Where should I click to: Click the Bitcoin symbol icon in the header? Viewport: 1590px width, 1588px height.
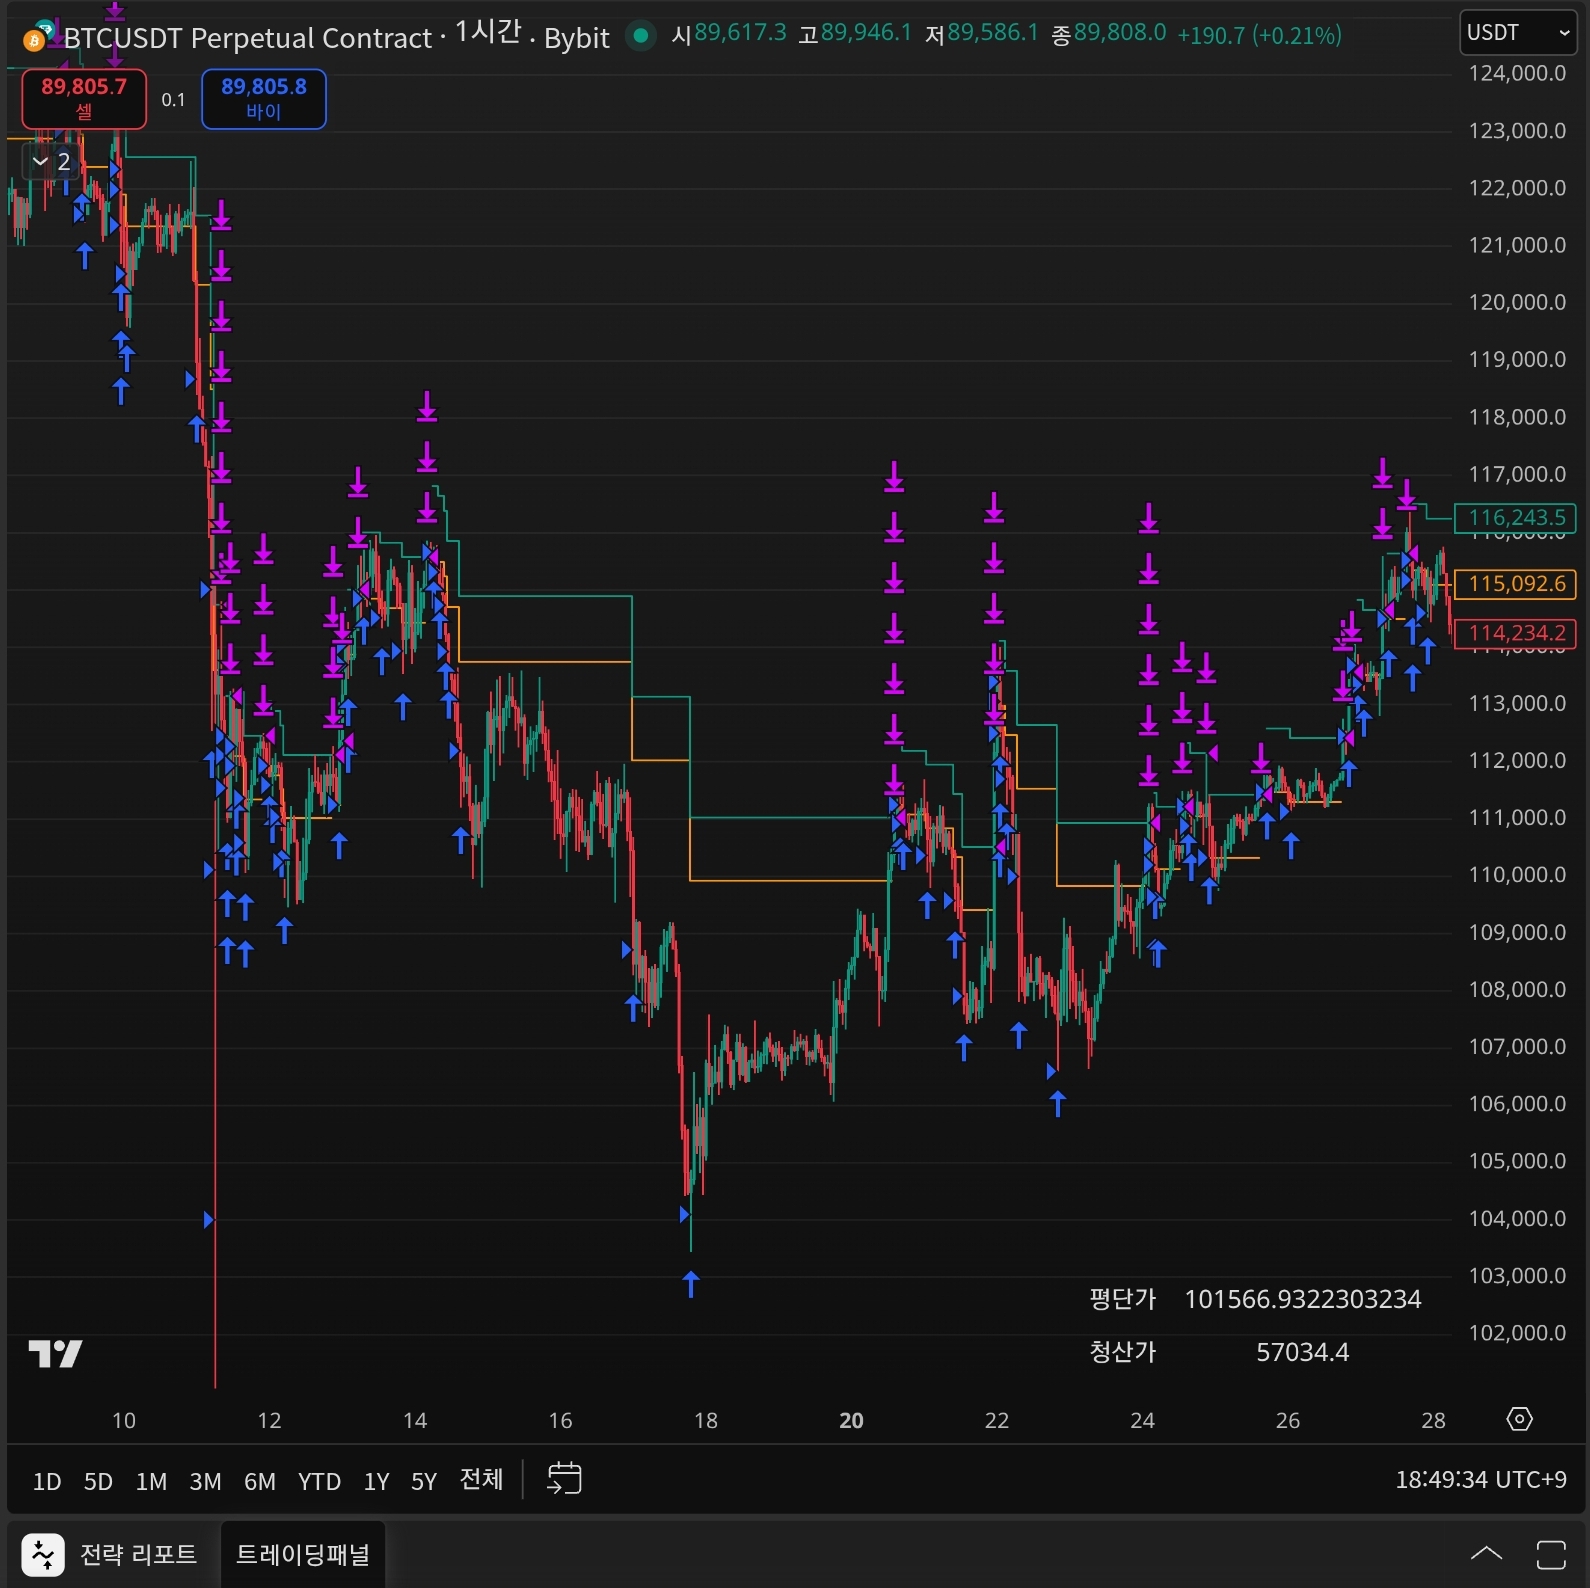(x=36, y=38)
